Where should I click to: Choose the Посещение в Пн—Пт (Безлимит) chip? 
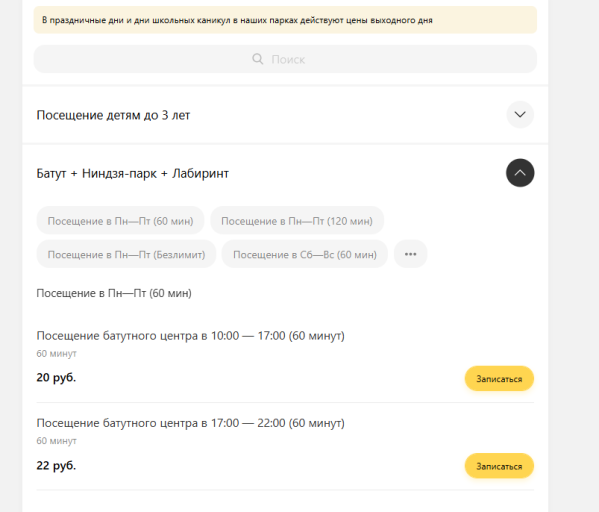coord(126,254)
